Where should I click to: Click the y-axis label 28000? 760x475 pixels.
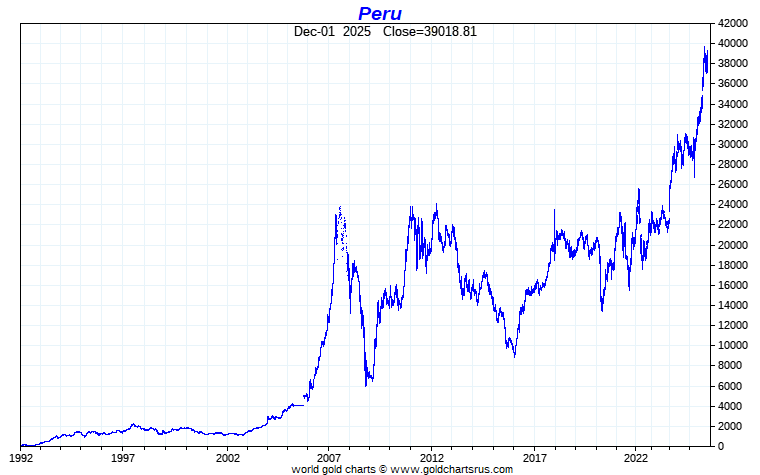(x=732, y=164)
